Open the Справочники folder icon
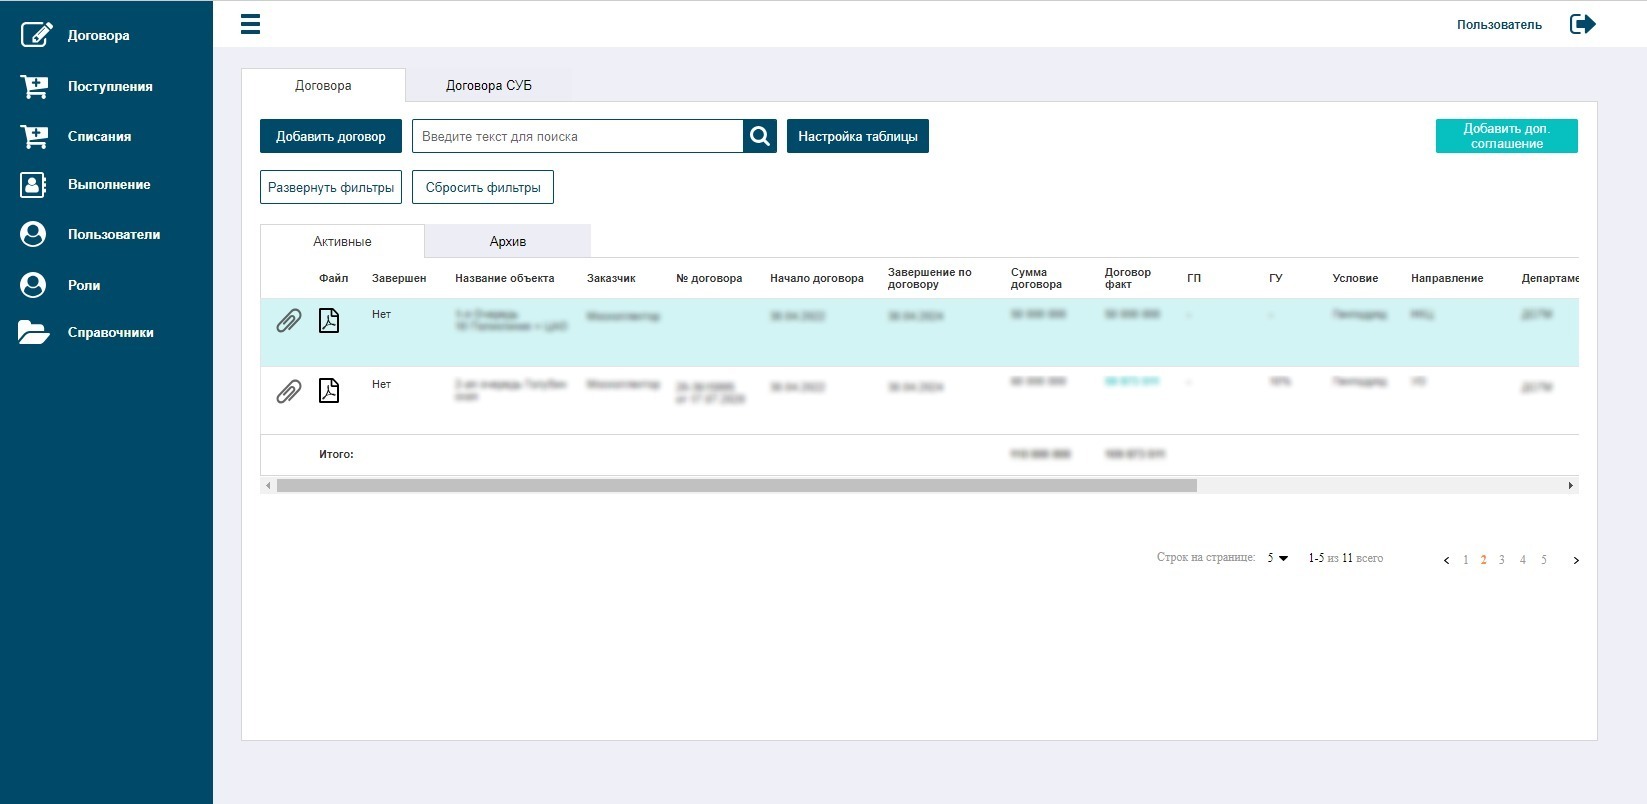Screen dimensions: 1647x804 coord(33,332)
